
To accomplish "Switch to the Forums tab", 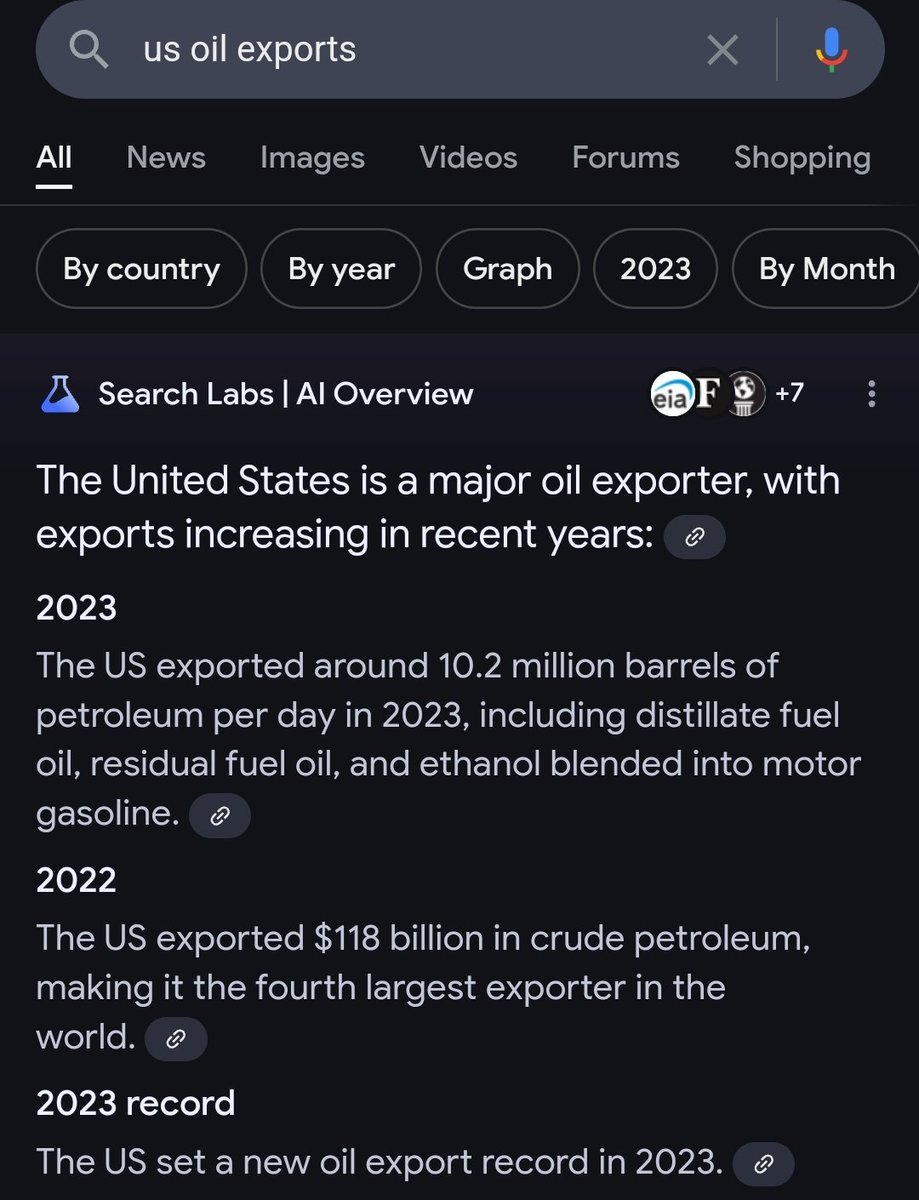I will (626, 158).
